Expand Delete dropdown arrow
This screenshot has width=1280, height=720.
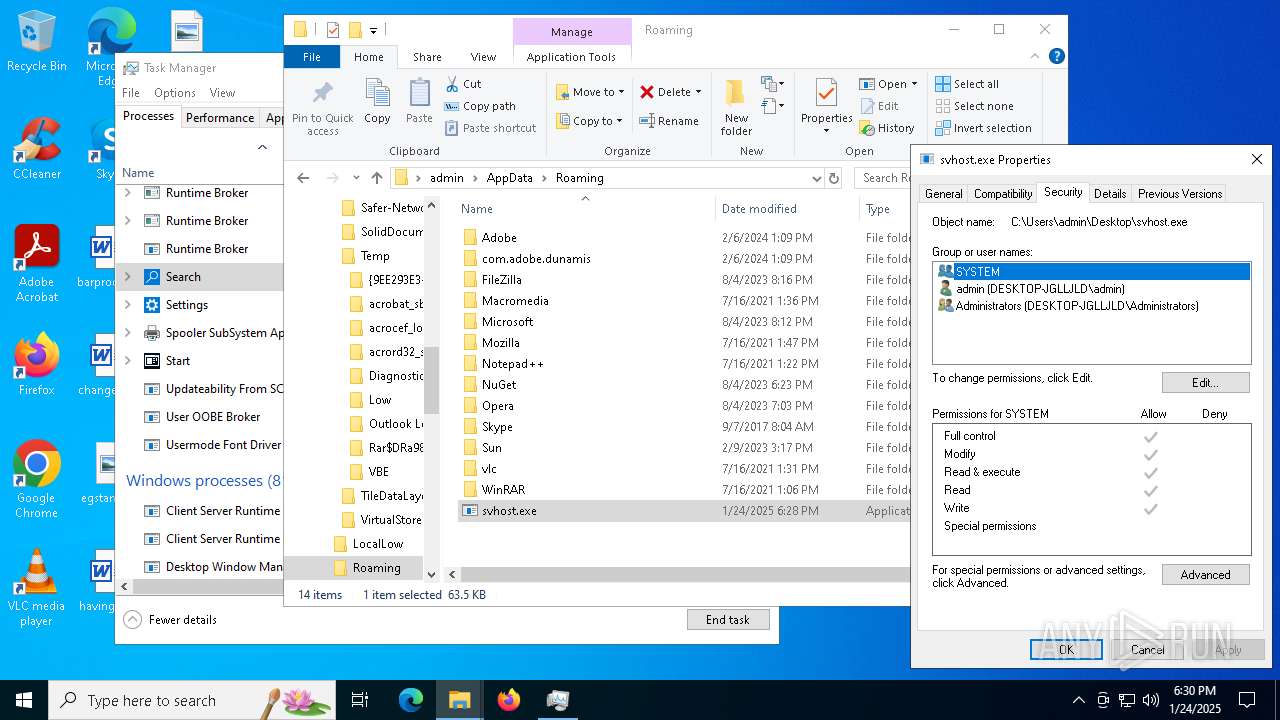point(698,92)
